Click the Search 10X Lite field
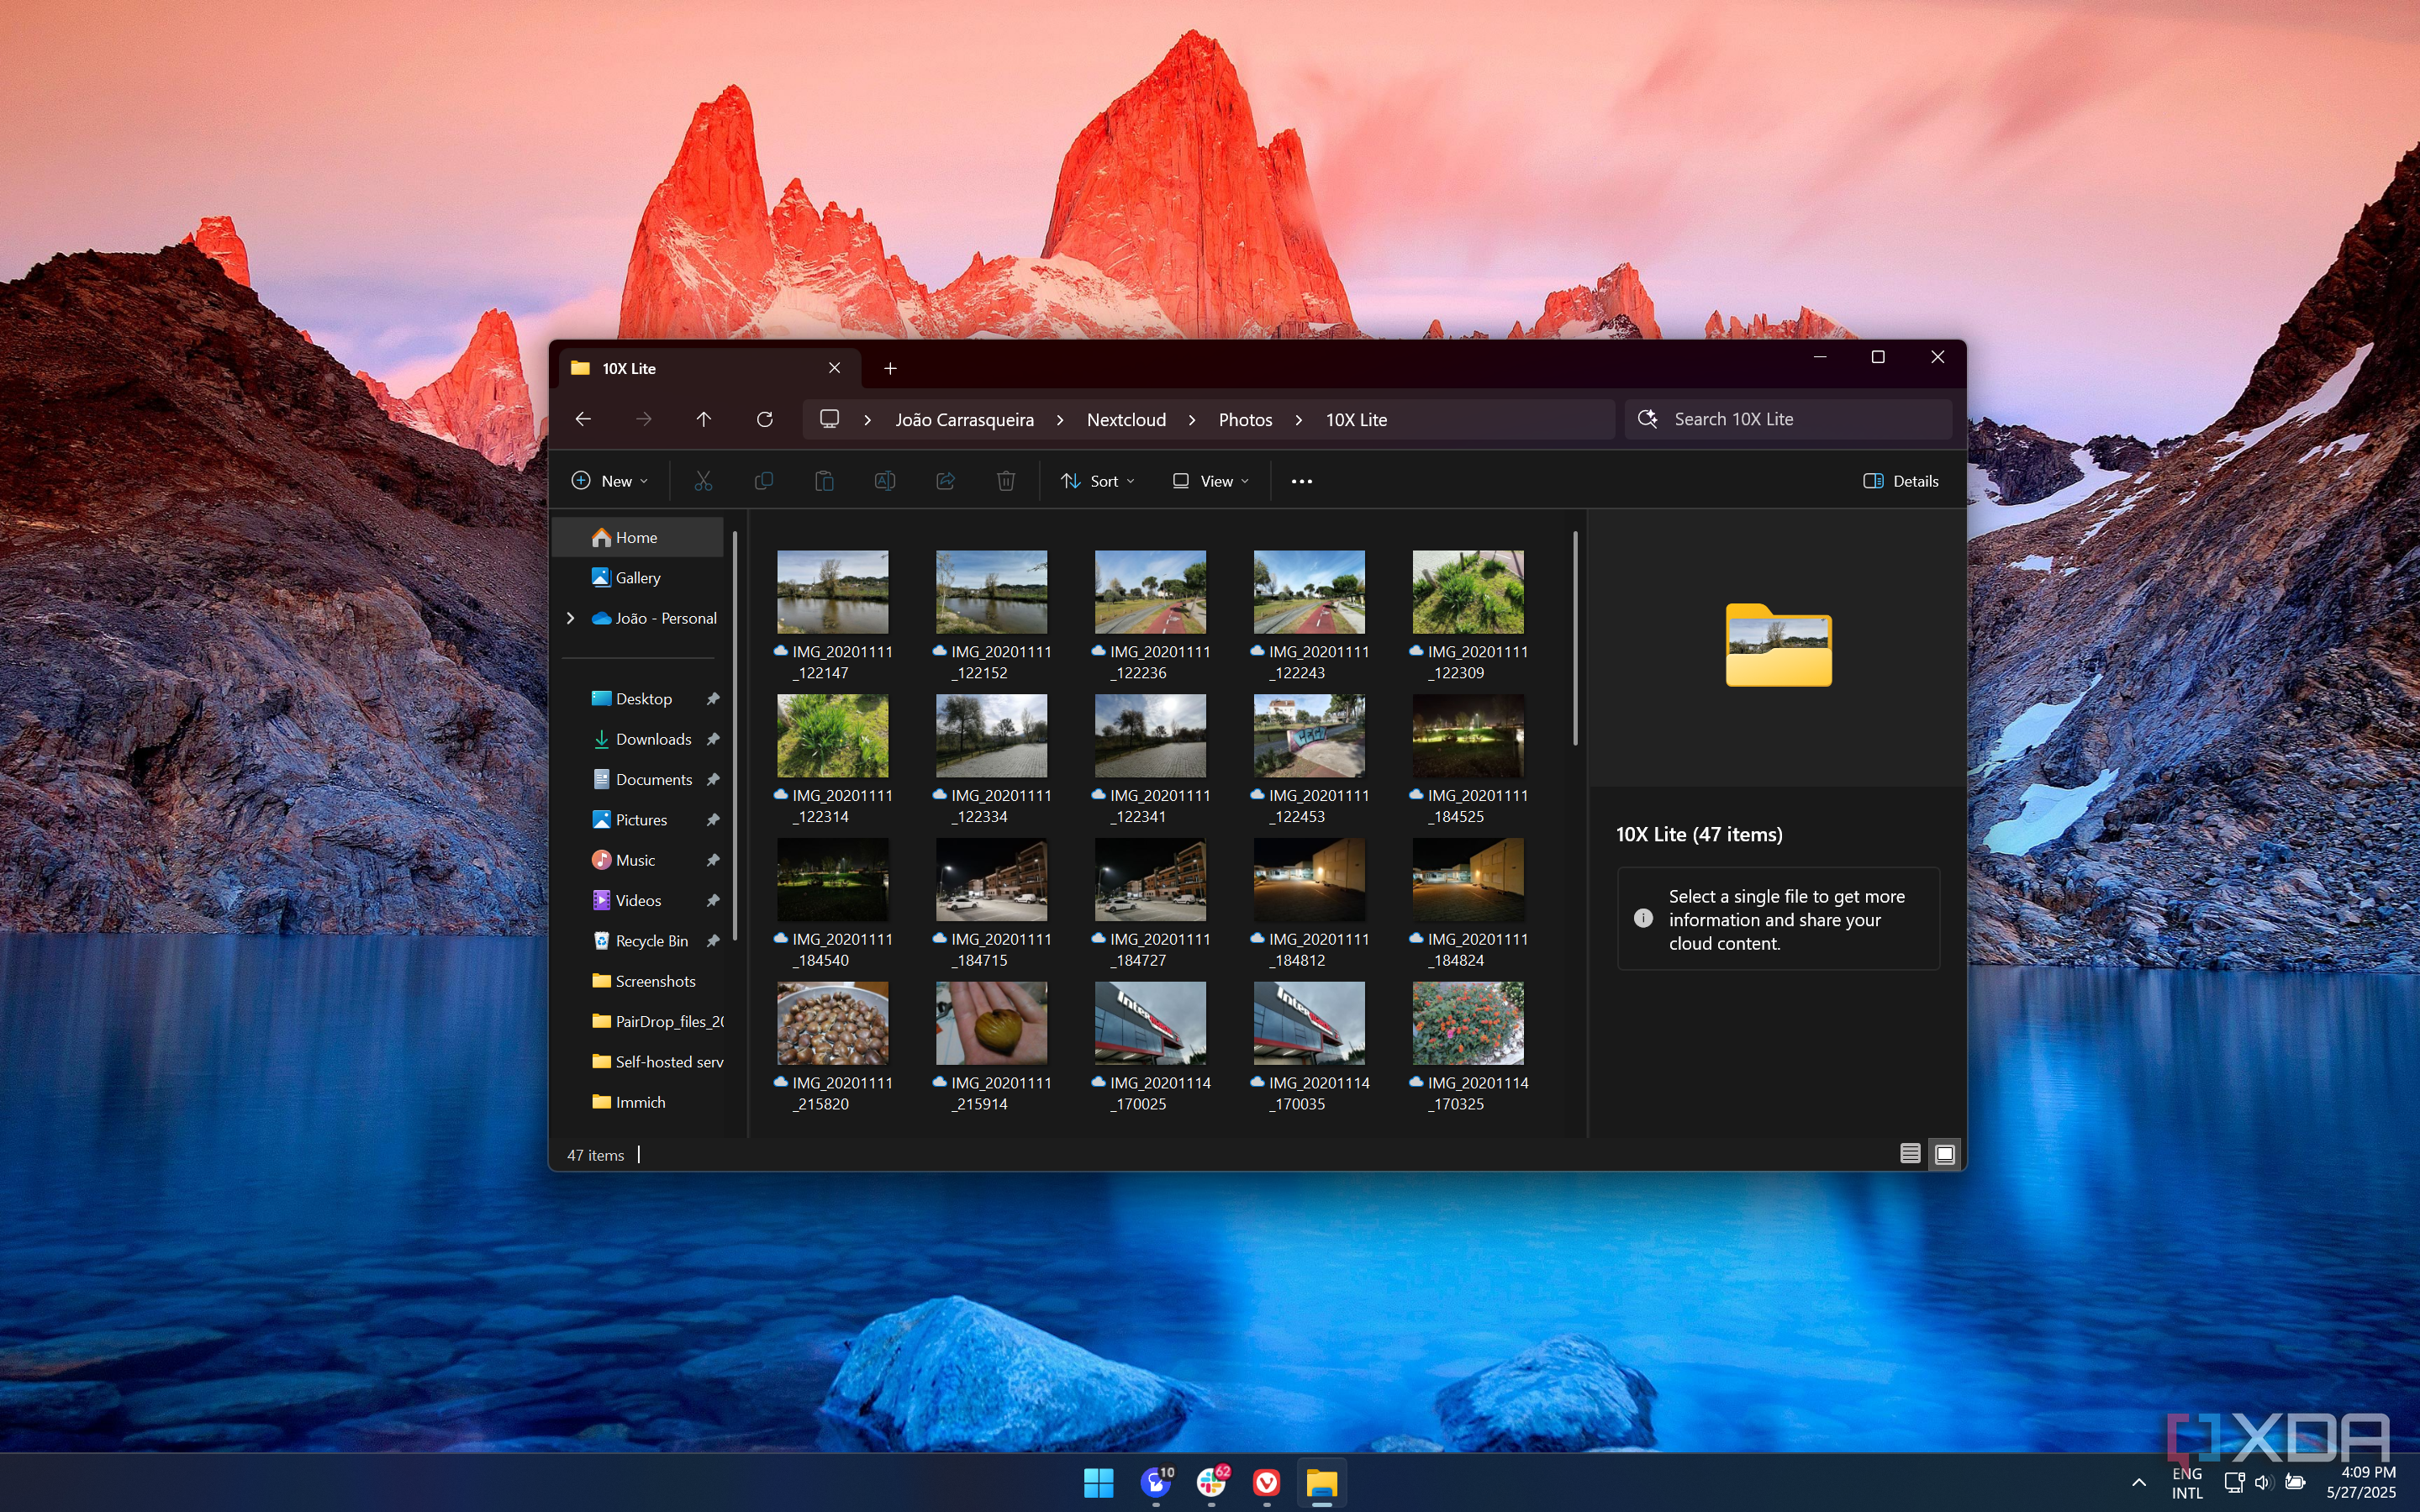 1789,419
